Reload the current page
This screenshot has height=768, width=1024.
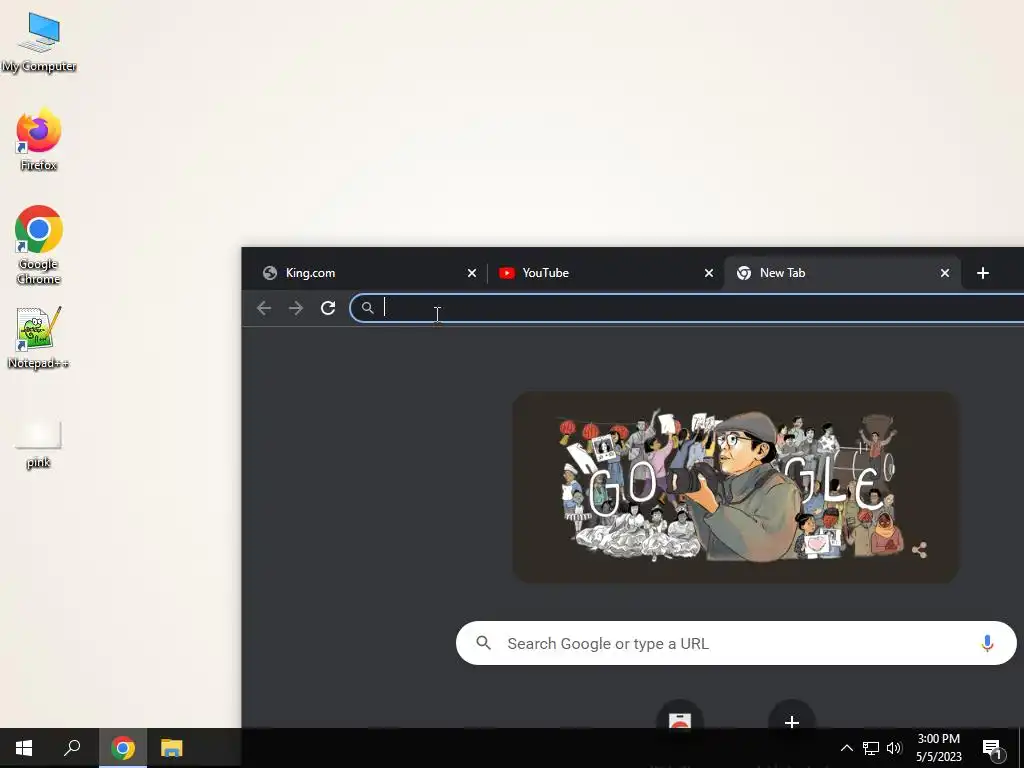coord(328,308)
